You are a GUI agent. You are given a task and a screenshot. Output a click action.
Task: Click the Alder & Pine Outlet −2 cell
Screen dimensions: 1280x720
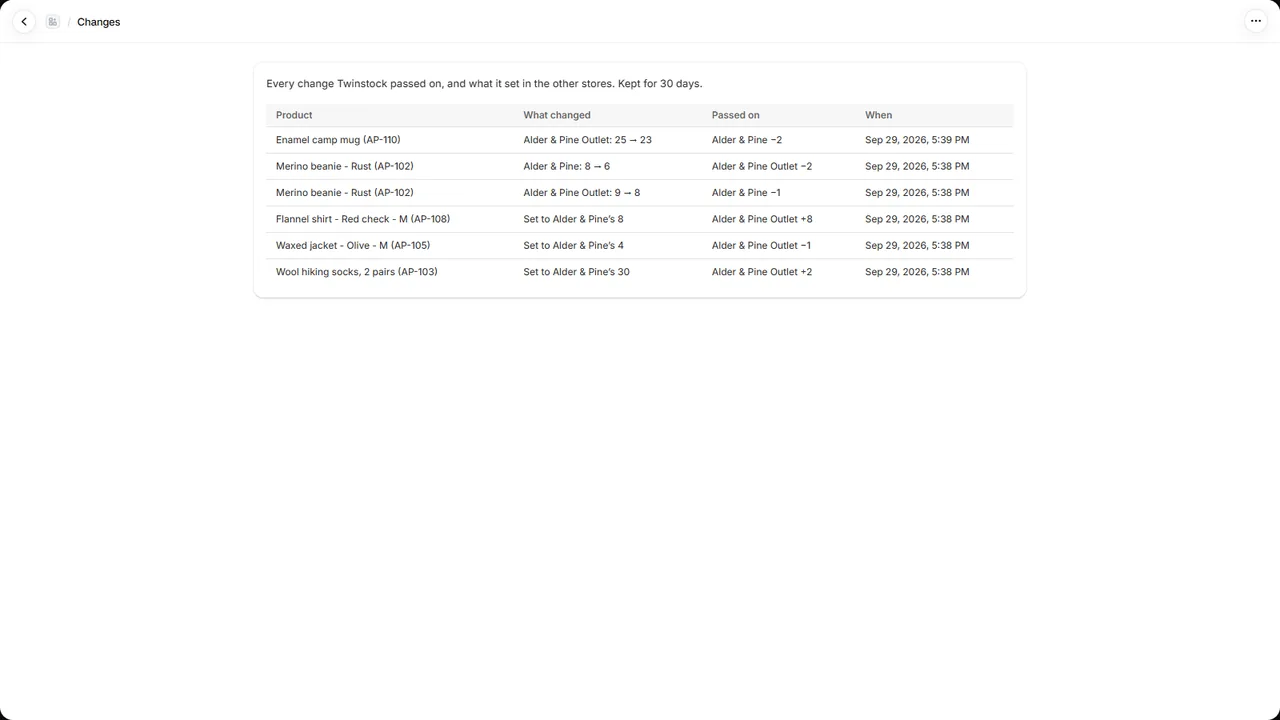click(762, 166)
